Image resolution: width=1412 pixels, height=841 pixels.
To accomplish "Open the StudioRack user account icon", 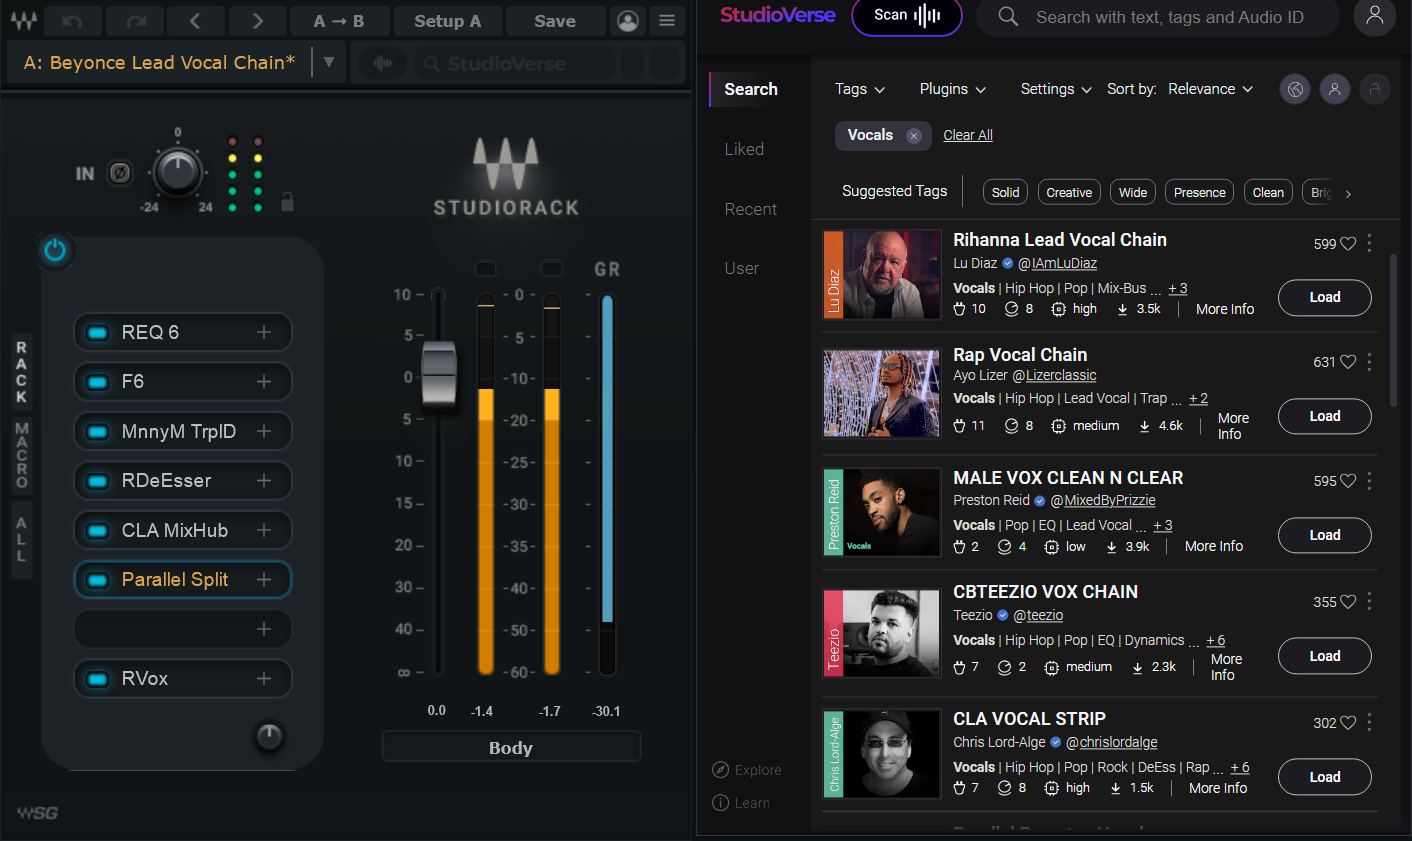I will tap(628, 21).
